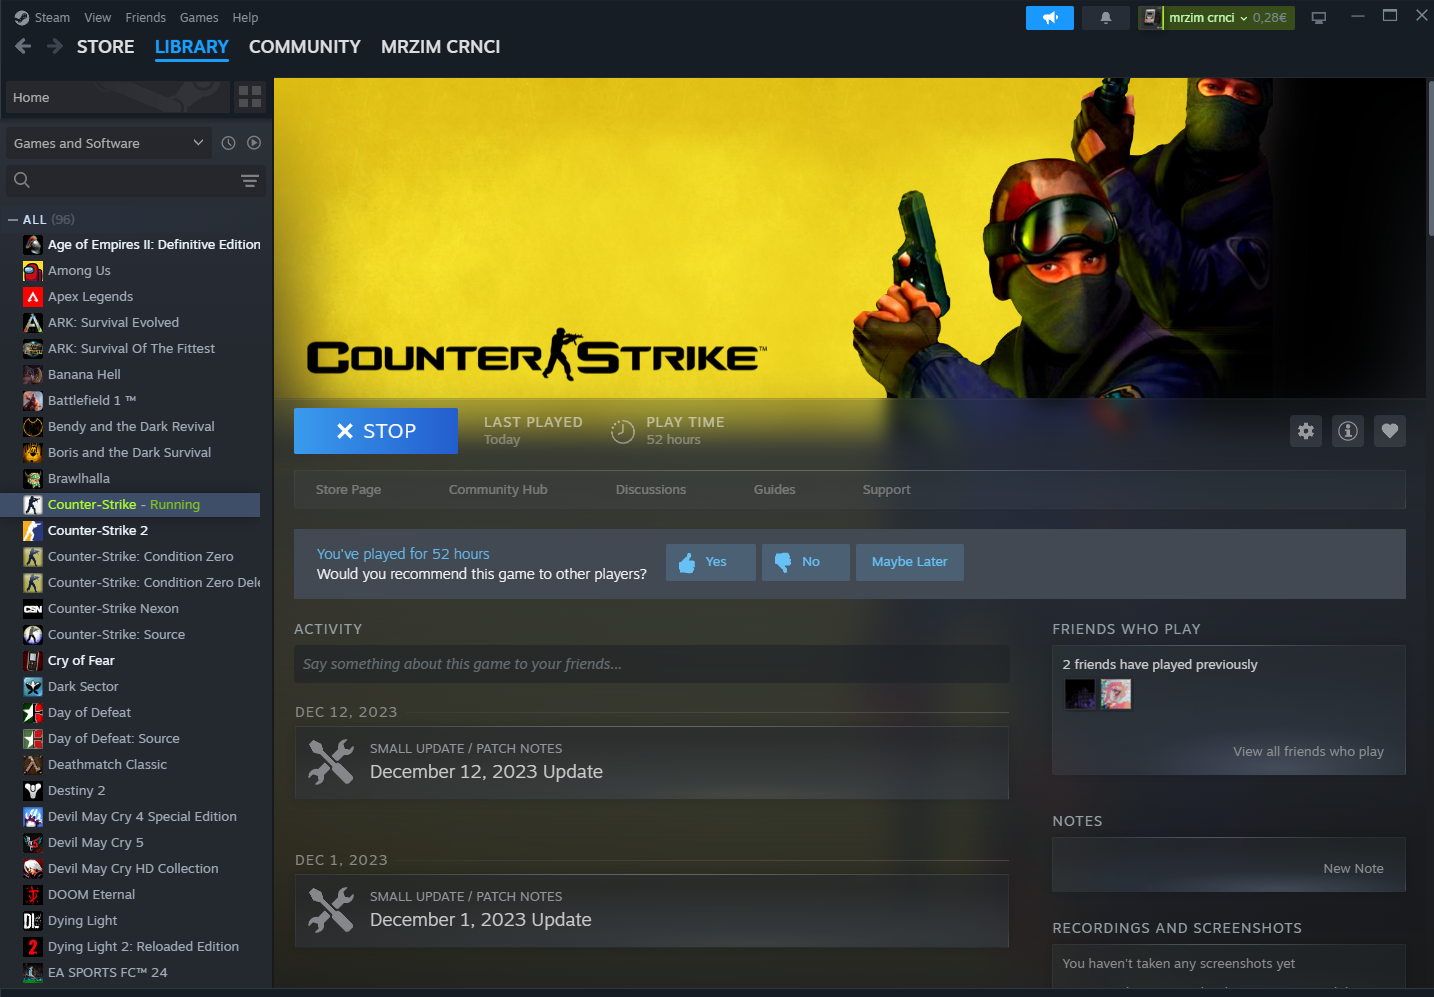
Task: Collapse the ALL games category
Action: 13,220
